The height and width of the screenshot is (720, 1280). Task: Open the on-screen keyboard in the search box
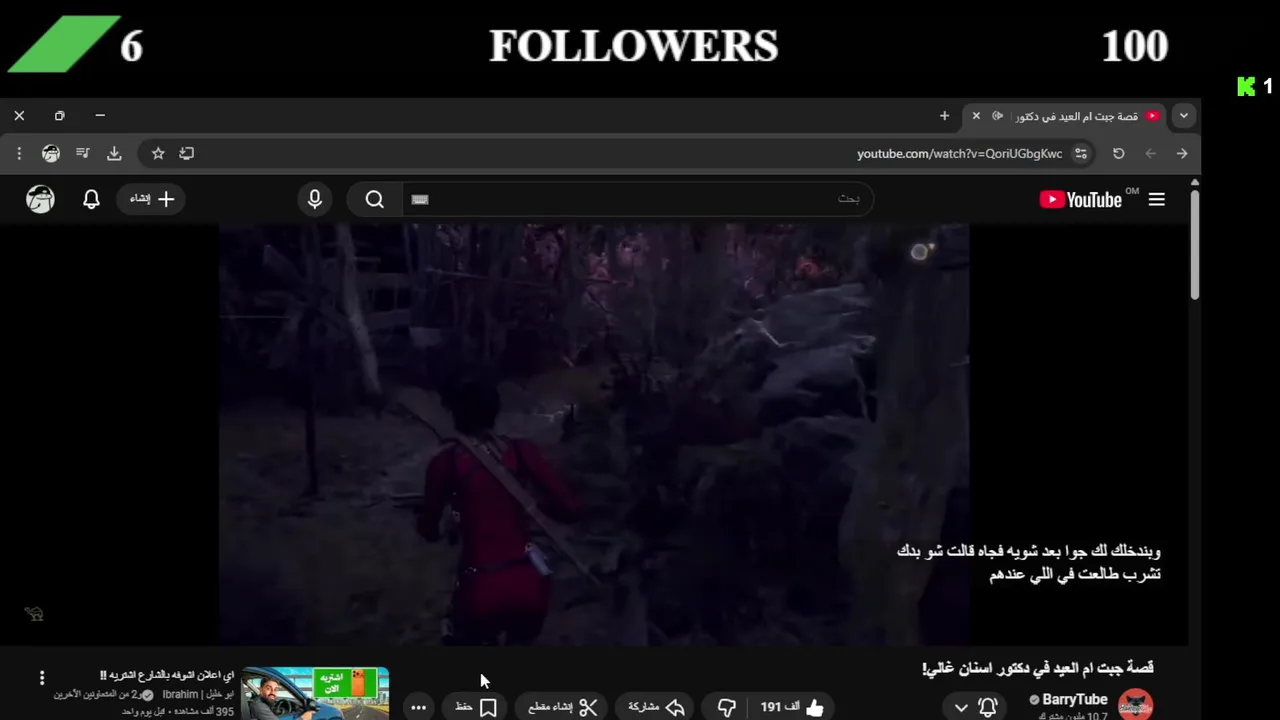click(x=420, y=199)
